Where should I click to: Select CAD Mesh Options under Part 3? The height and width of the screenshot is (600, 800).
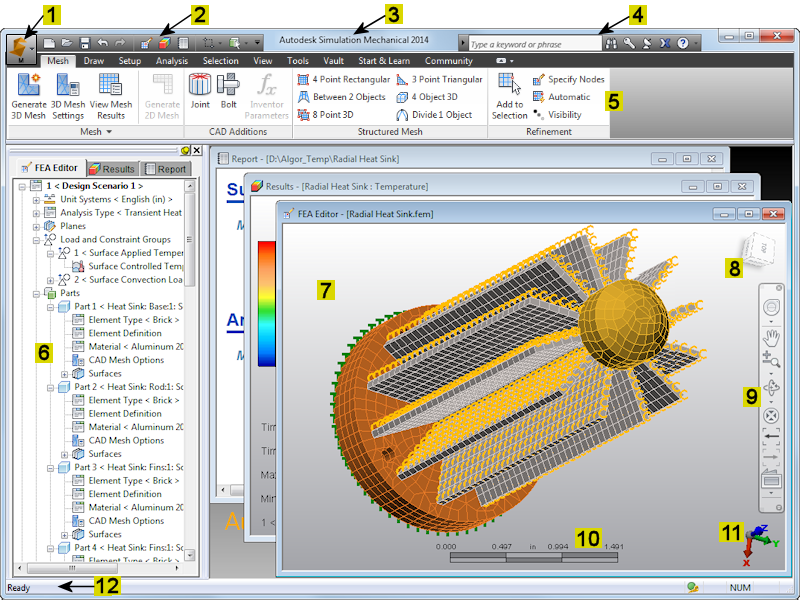click(x=118, y=521)
